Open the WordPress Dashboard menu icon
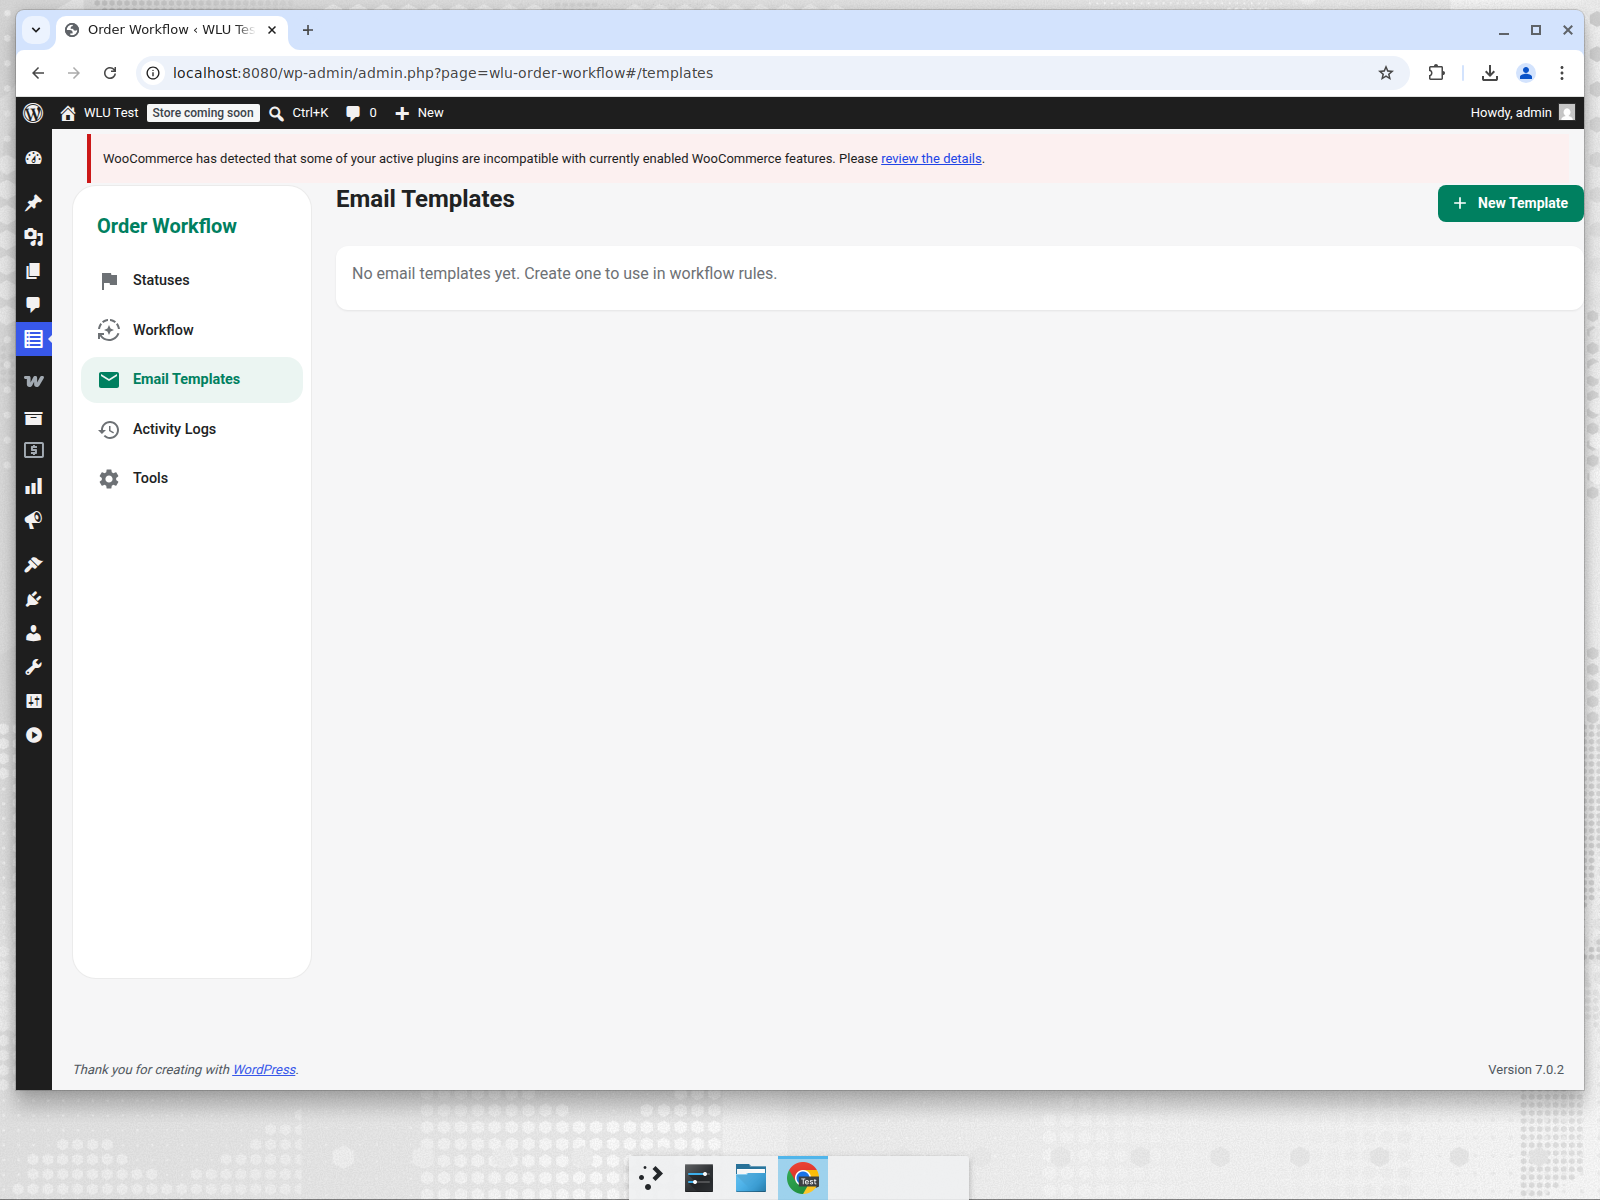Screen dimensions: 1600x1200 pos(33,158)
